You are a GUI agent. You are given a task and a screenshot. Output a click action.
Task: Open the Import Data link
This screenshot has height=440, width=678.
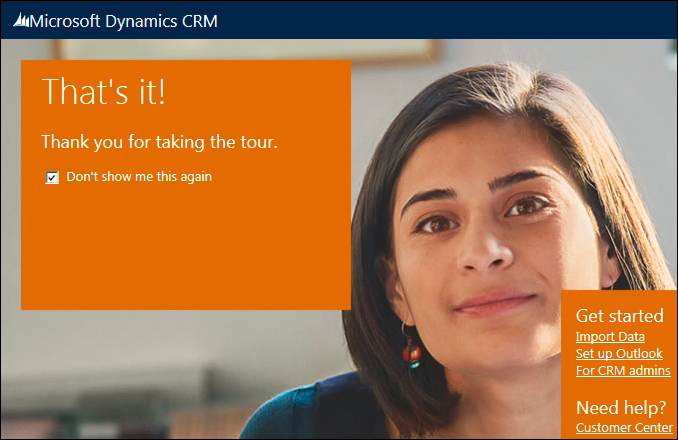point(610,336)
